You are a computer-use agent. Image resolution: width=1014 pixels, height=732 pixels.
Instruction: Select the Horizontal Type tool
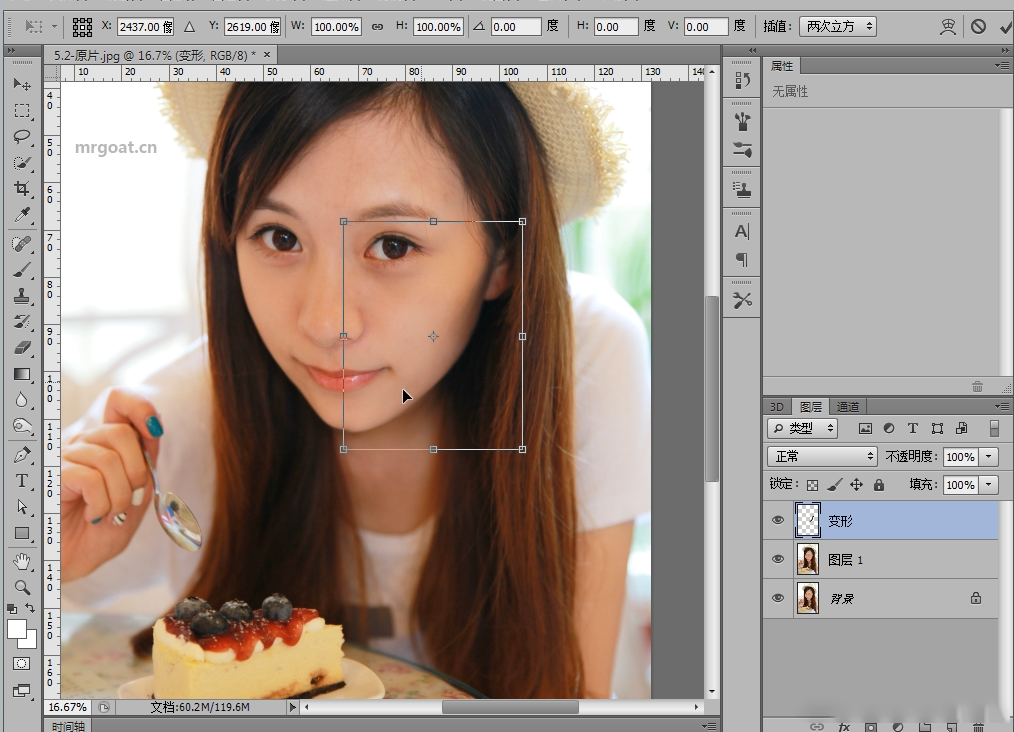pyautogui.click(x=22, y=481)
